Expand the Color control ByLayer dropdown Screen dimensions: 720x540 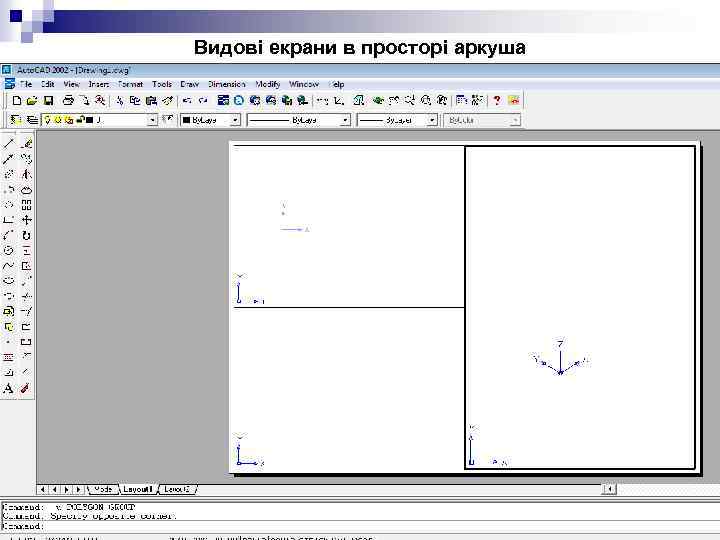pyautogui.click(x=235, y=120)
